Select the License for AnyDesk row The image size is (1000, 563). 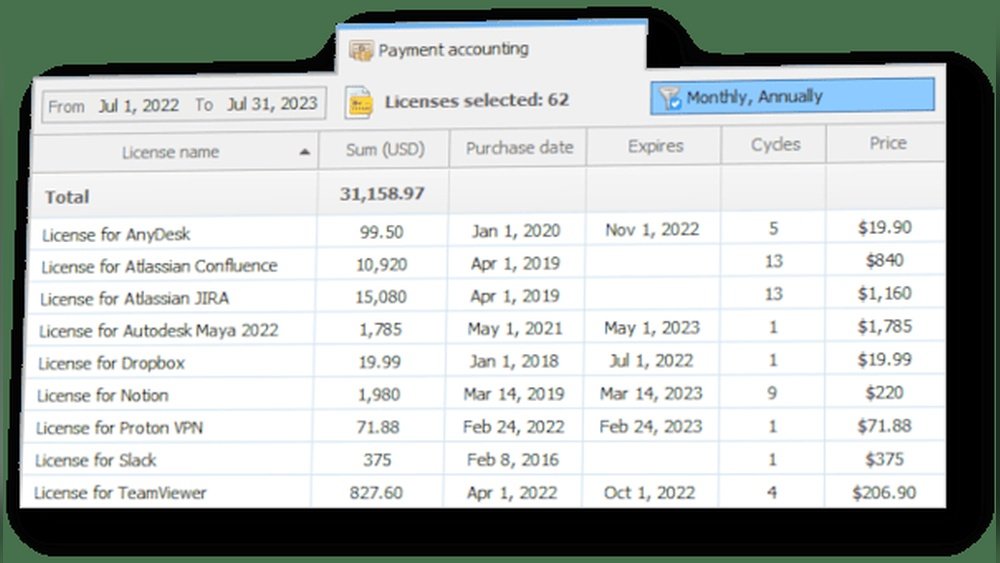pyautogui.click(x=116, y=235)
